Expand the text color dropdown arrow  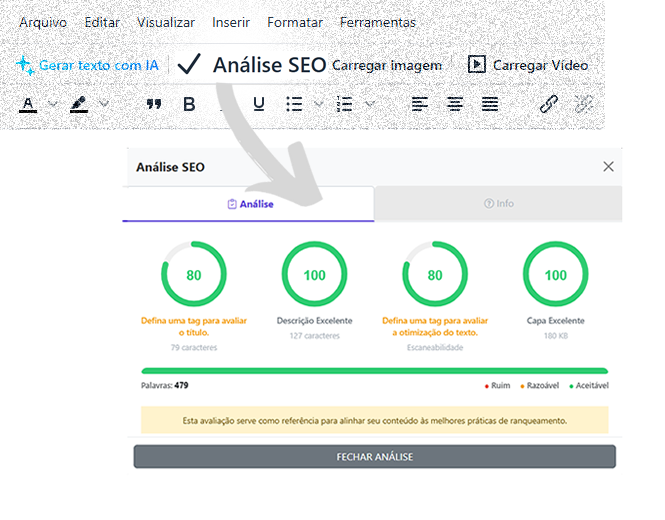coord(53,103)
